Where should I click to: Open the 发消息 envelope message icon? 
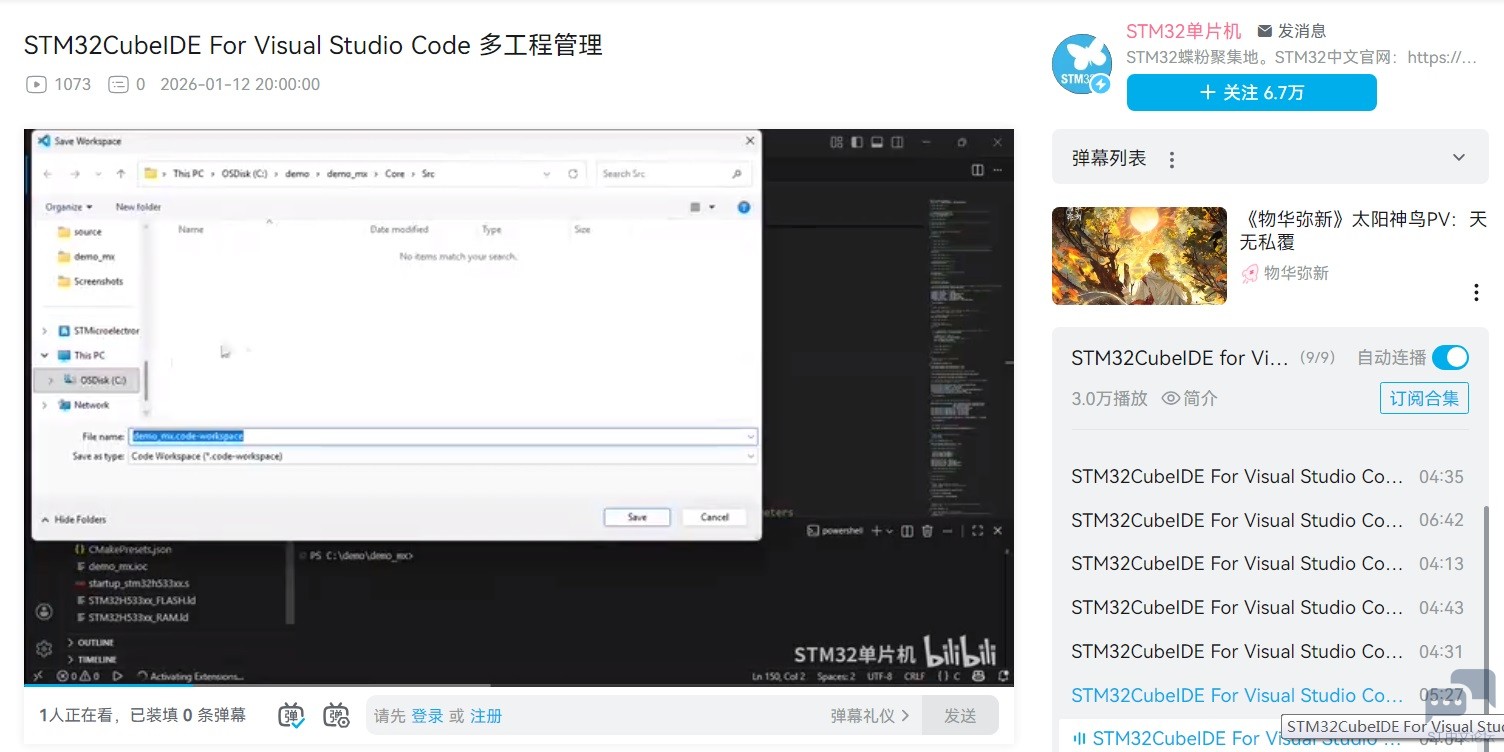tap(1265, 31)
